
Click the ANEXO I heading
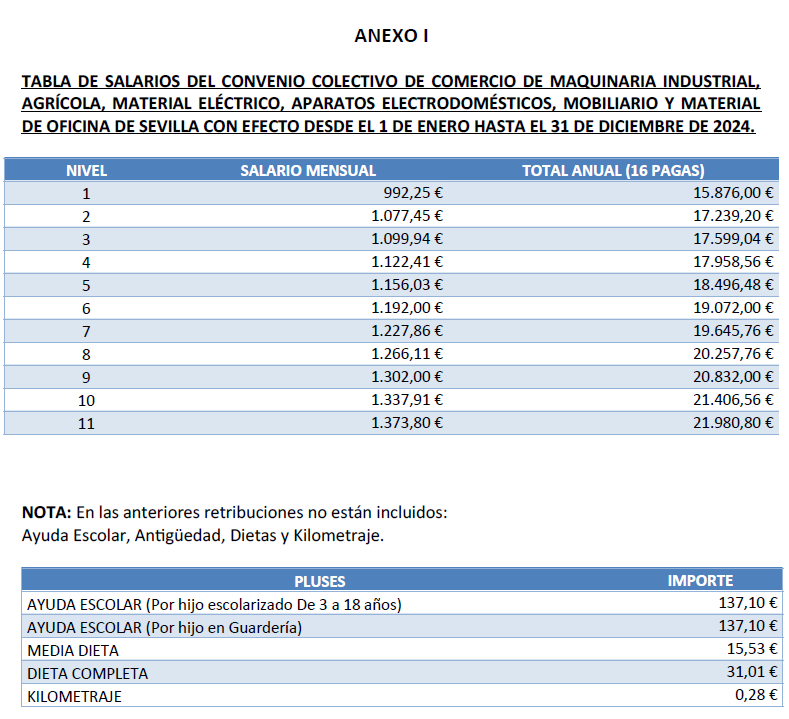[x=391, y=35]
